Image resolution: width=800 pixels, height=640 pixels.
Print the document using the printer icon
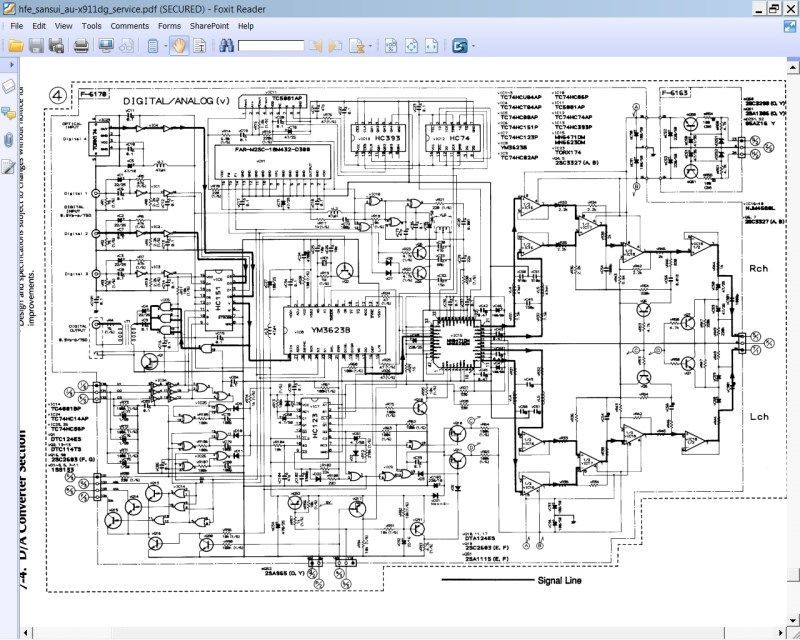point(81,46)
